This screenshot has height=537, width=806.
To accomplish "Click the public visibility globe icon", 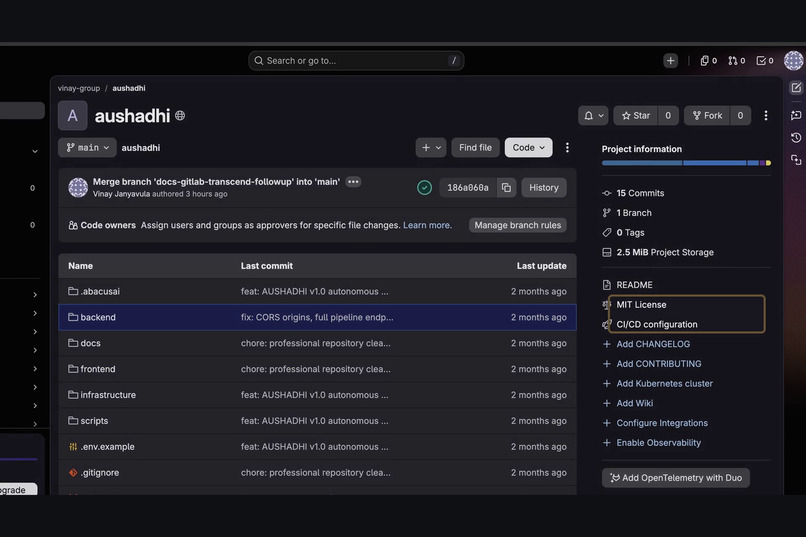I will [x=180, y=116].
